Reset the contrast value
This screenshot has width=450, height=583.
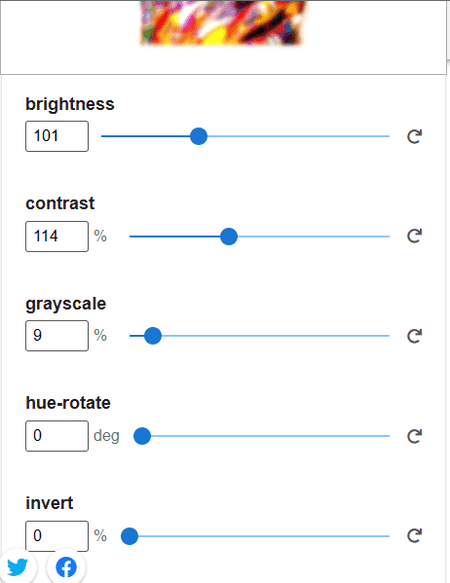[414, 236]
